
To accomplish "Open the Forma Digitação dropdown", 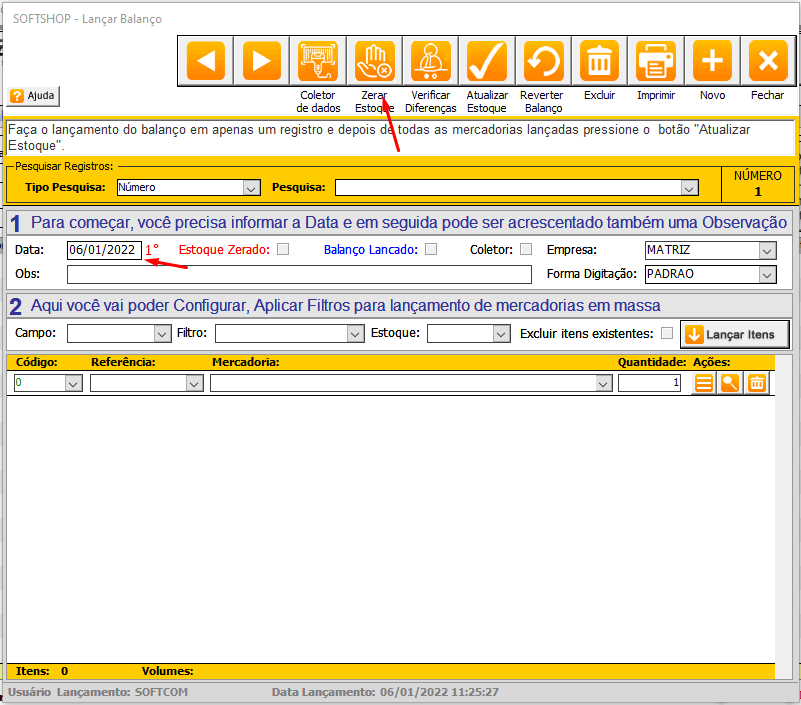I will pos(767,274).
